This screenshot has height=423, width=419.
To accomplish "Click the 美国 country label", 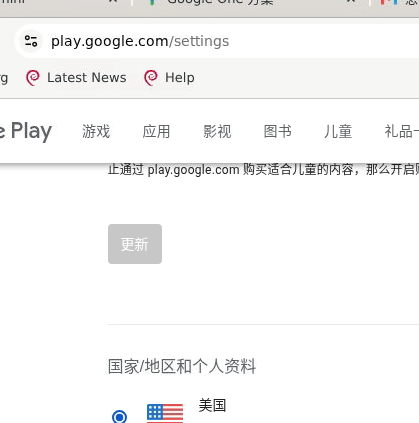I will 212,405.
